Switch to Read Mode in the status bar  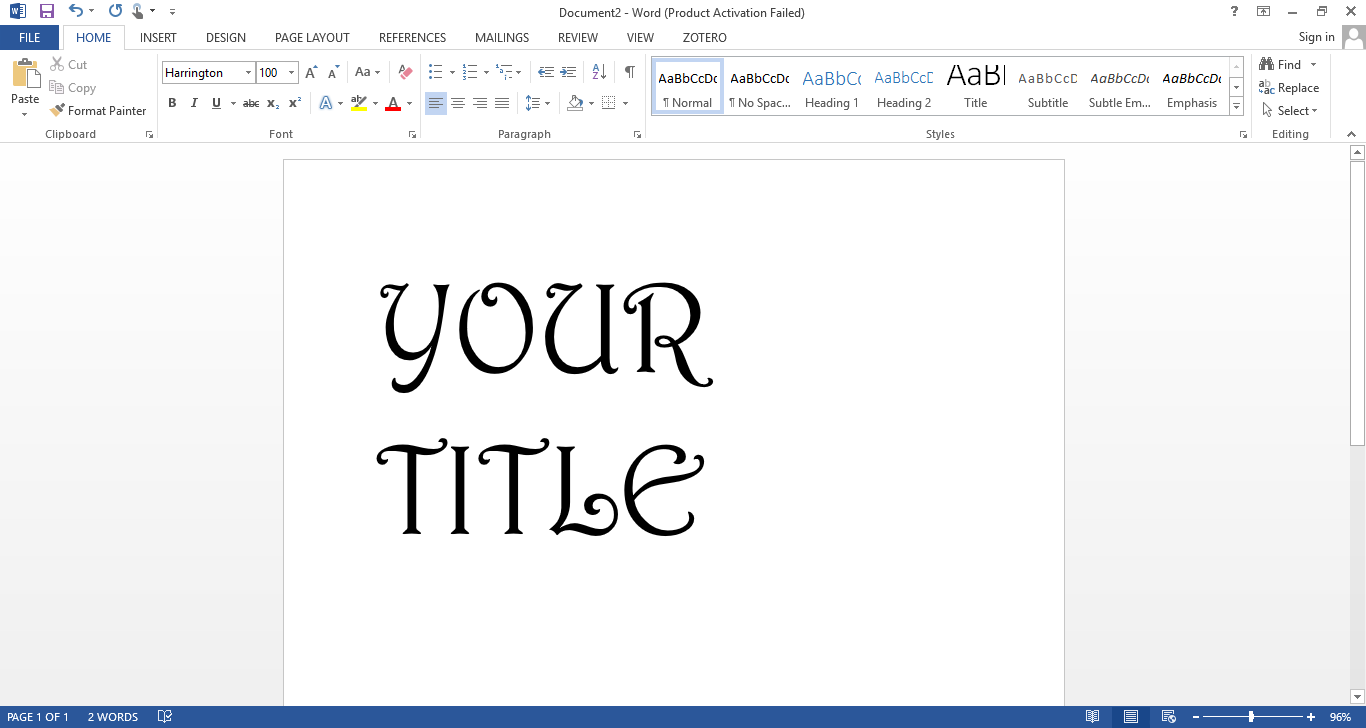point(1092,716)
